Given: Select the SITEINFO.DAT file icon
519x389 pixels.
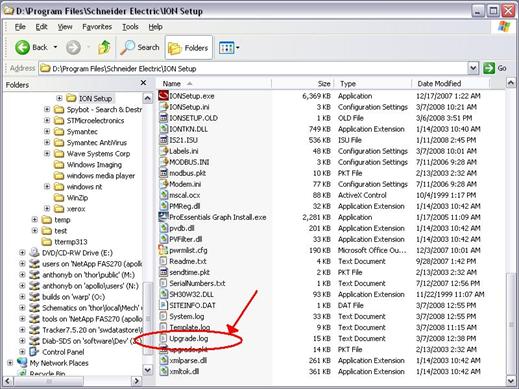Looking at the screenshot, I should click(163, 305).
